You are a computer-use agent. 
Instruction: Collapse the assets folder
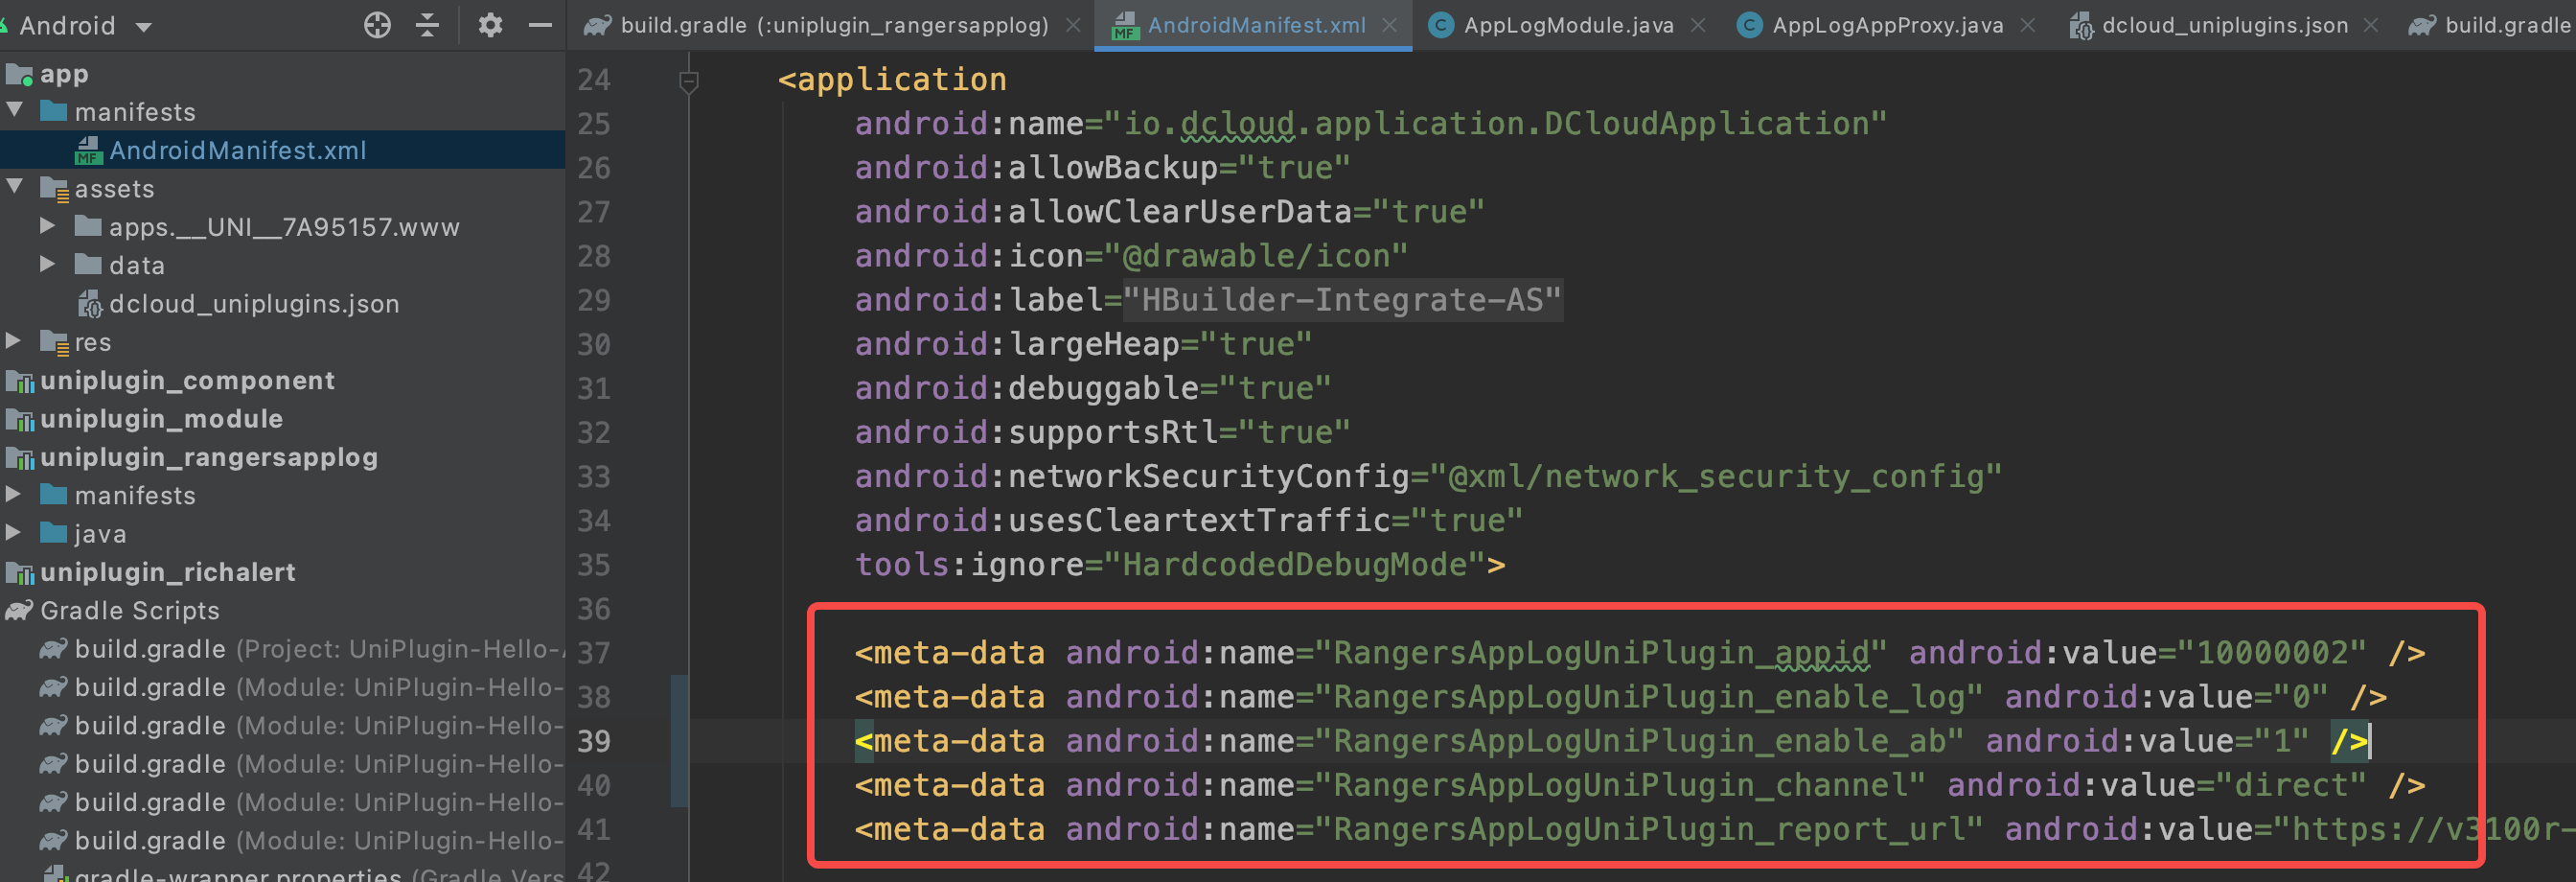pyautogui.click(x=15, y=187)
